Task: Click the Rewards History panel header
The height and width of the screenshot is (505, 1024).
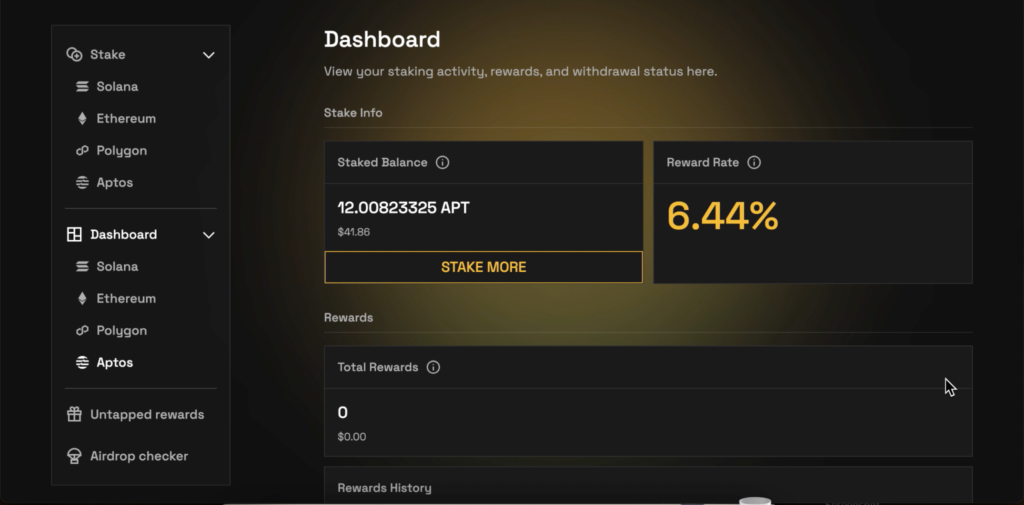Action: (x=385, y=488)
